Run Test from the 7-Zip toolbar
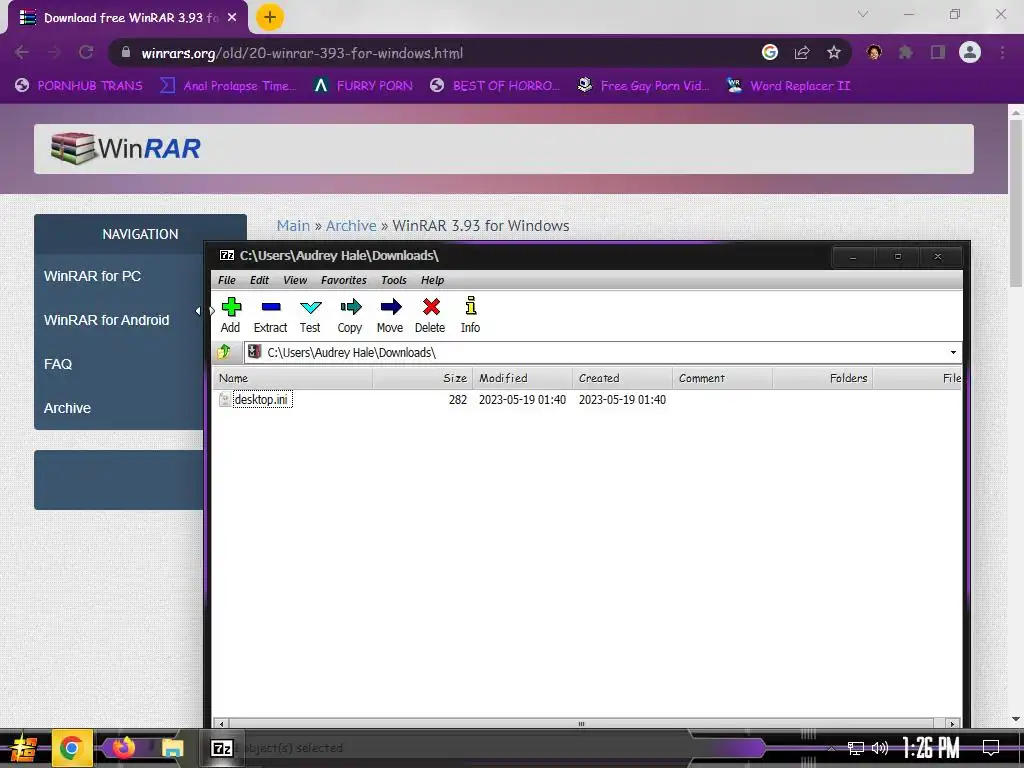 [x=310, y=315]
